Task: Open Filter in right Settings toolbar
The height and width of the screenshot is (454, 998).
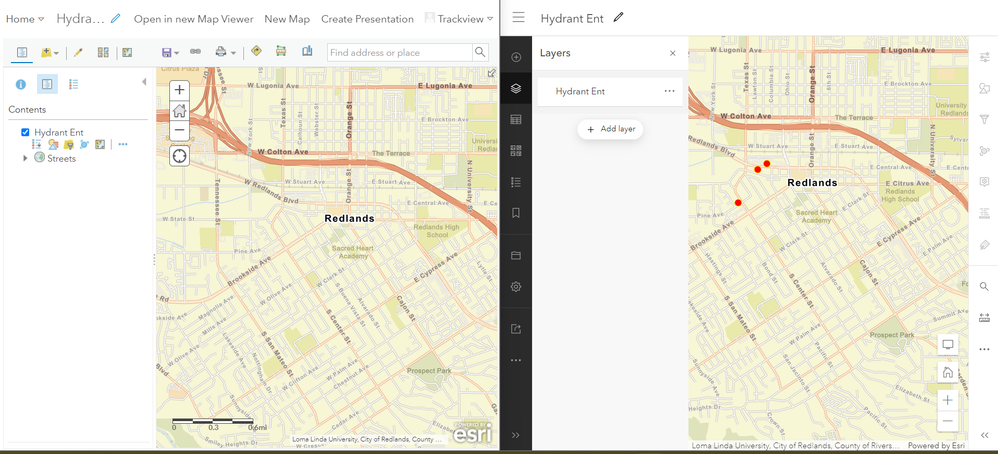Action: [x=985, y=119]
